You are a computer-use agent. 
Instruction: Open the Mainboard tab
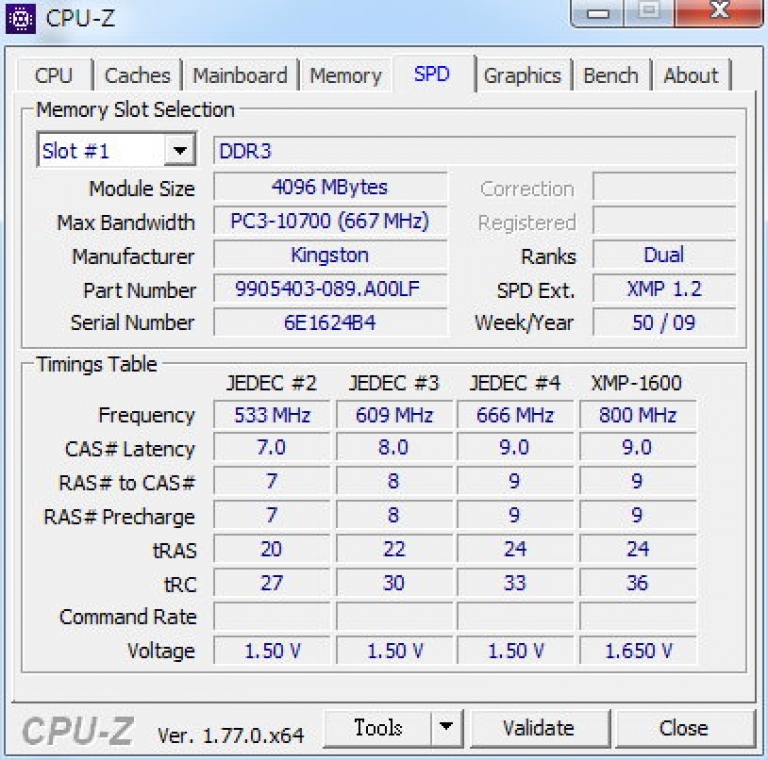240,75
